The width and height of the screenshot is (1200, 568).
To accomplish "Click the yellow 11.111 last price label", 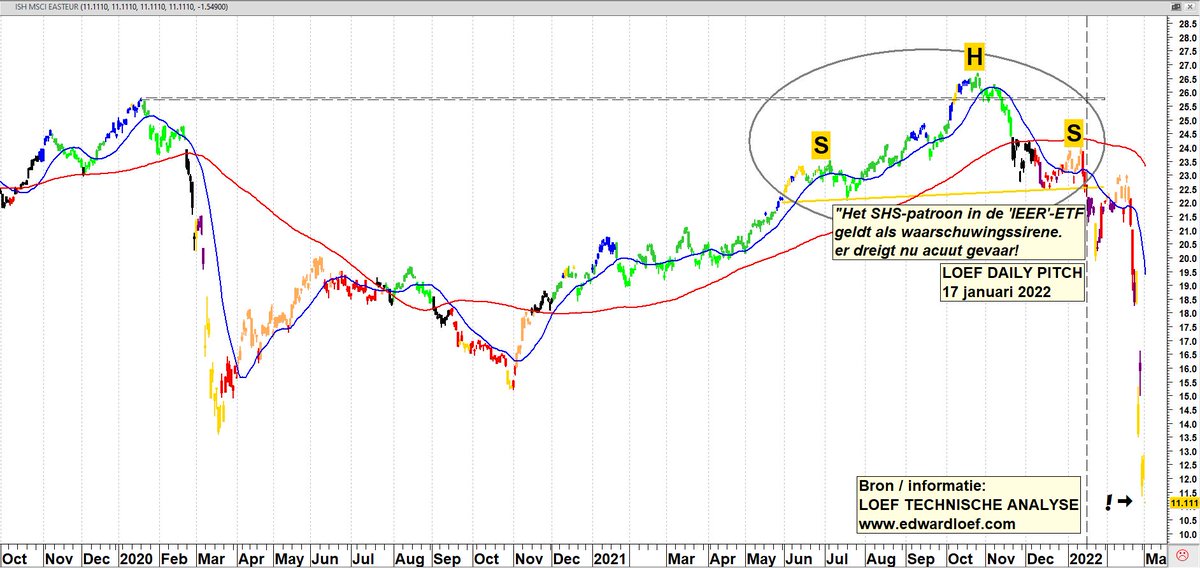I will 1182,504.
